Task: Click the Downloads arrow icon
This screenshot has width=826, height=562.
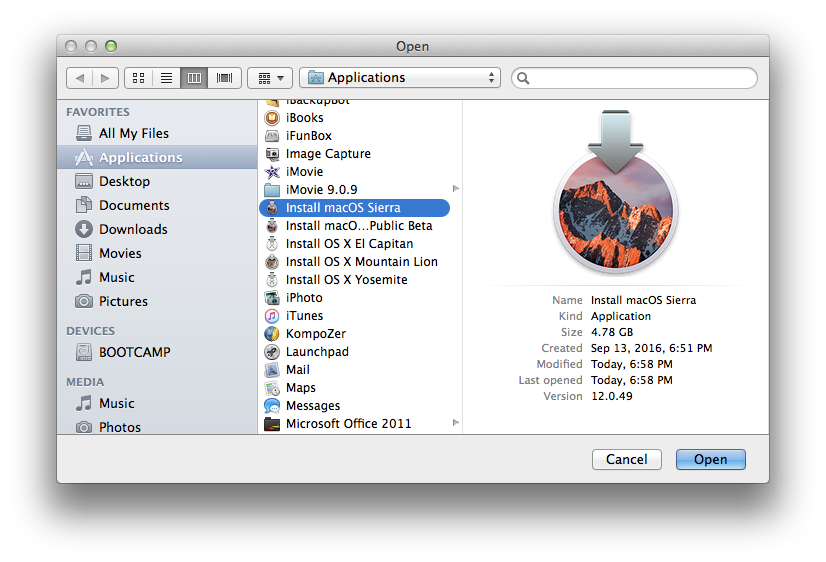Action: click(x=84, y=229)
